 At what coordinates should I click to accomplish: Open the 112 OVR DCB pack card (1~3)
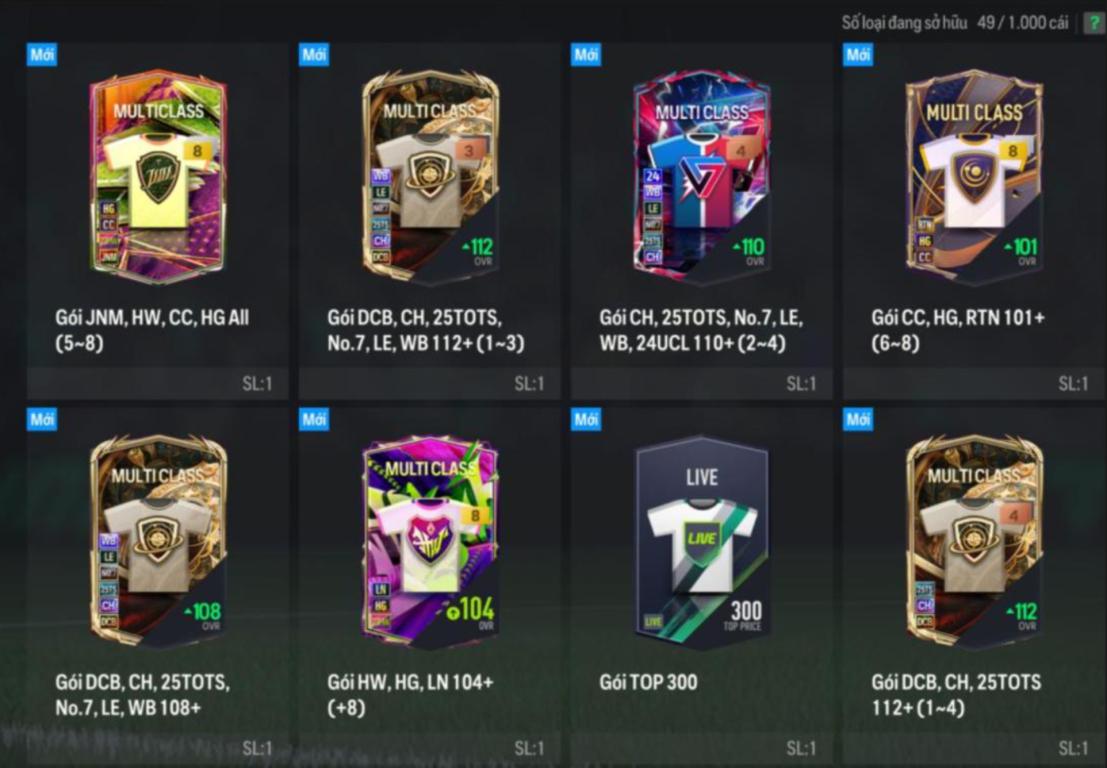click(431, 176)
